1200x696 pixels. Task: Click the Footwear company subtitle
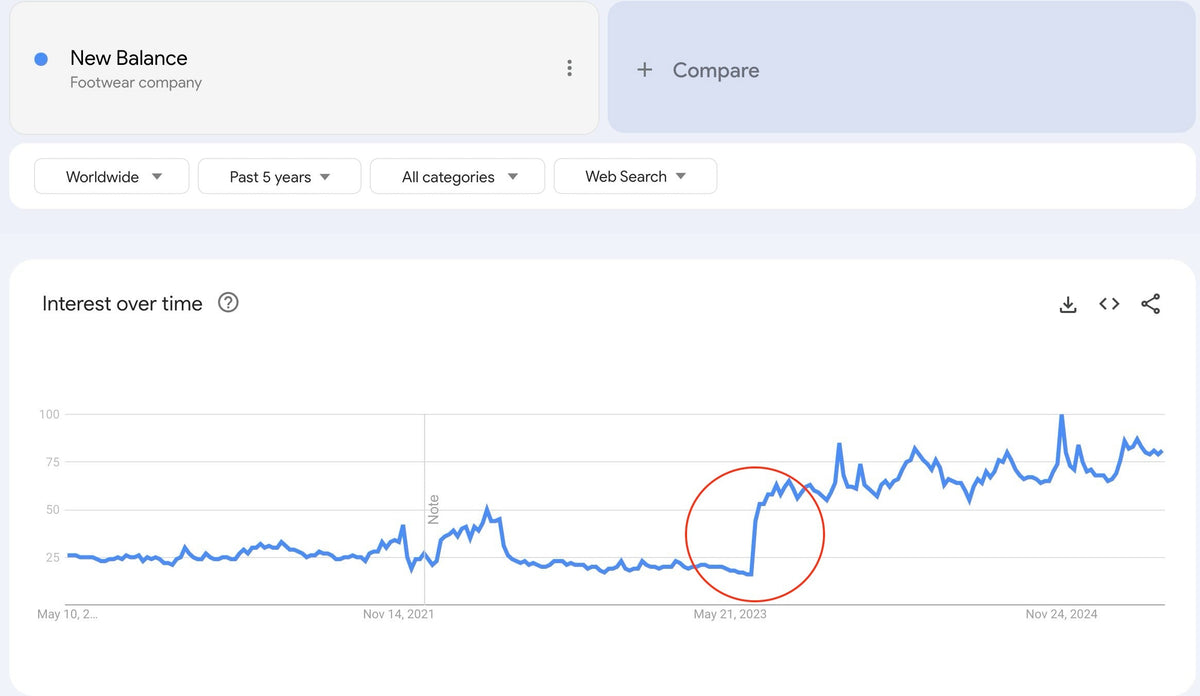point(136,83)
